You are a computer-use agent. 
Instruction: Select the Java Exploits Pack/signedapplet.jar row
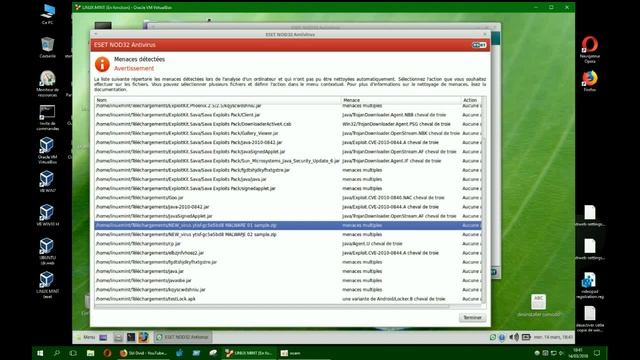(288, 189)
